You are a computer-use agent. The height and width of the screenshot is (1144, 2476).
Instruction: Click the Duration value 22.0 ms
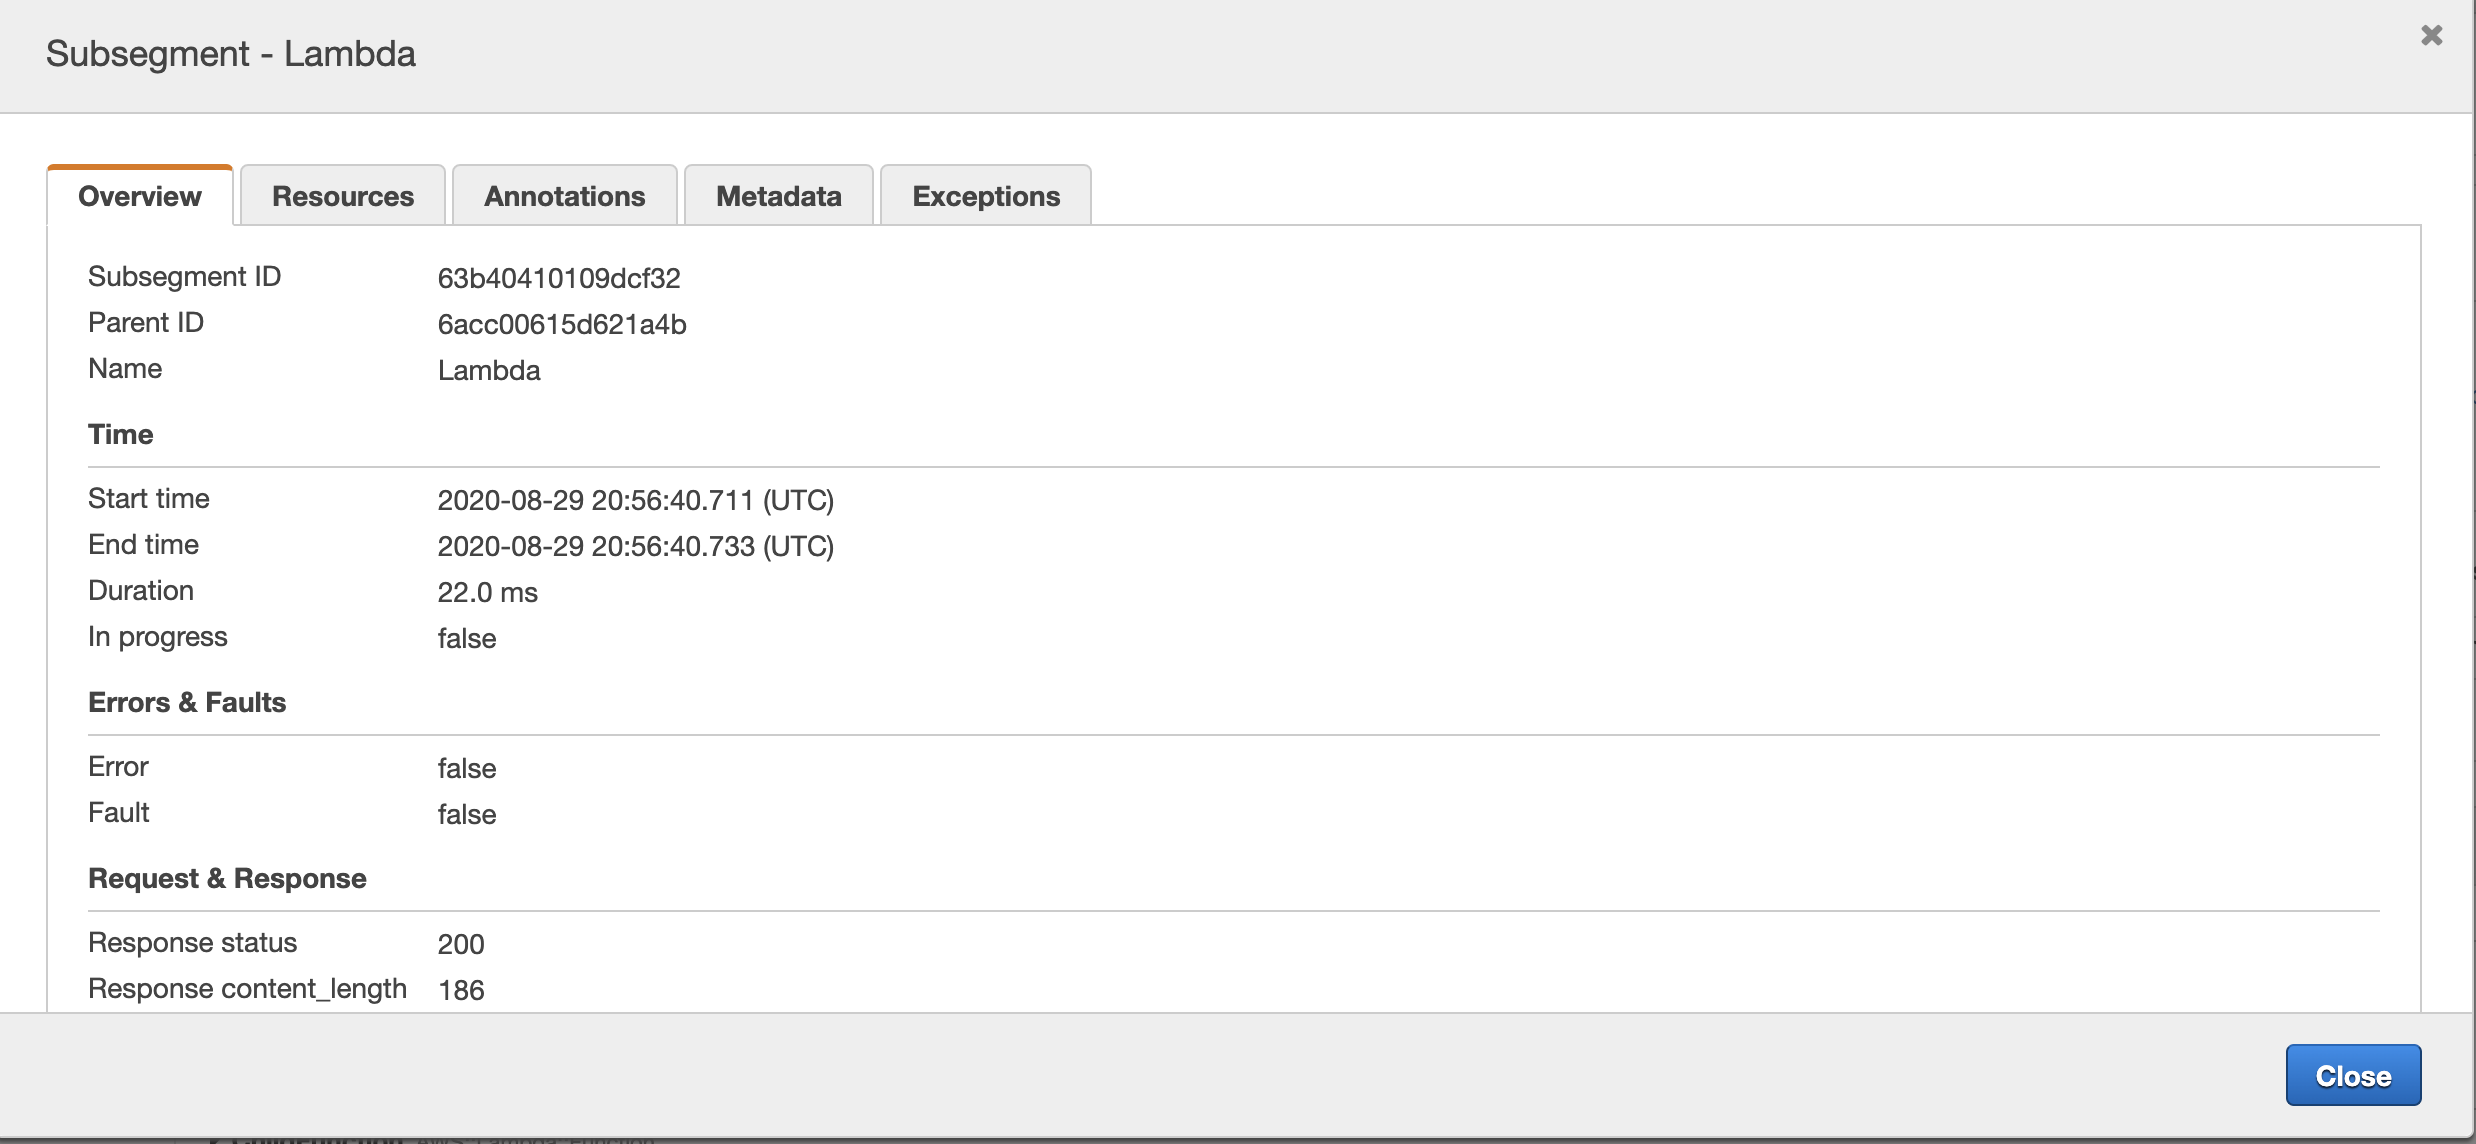click(487, 592)
